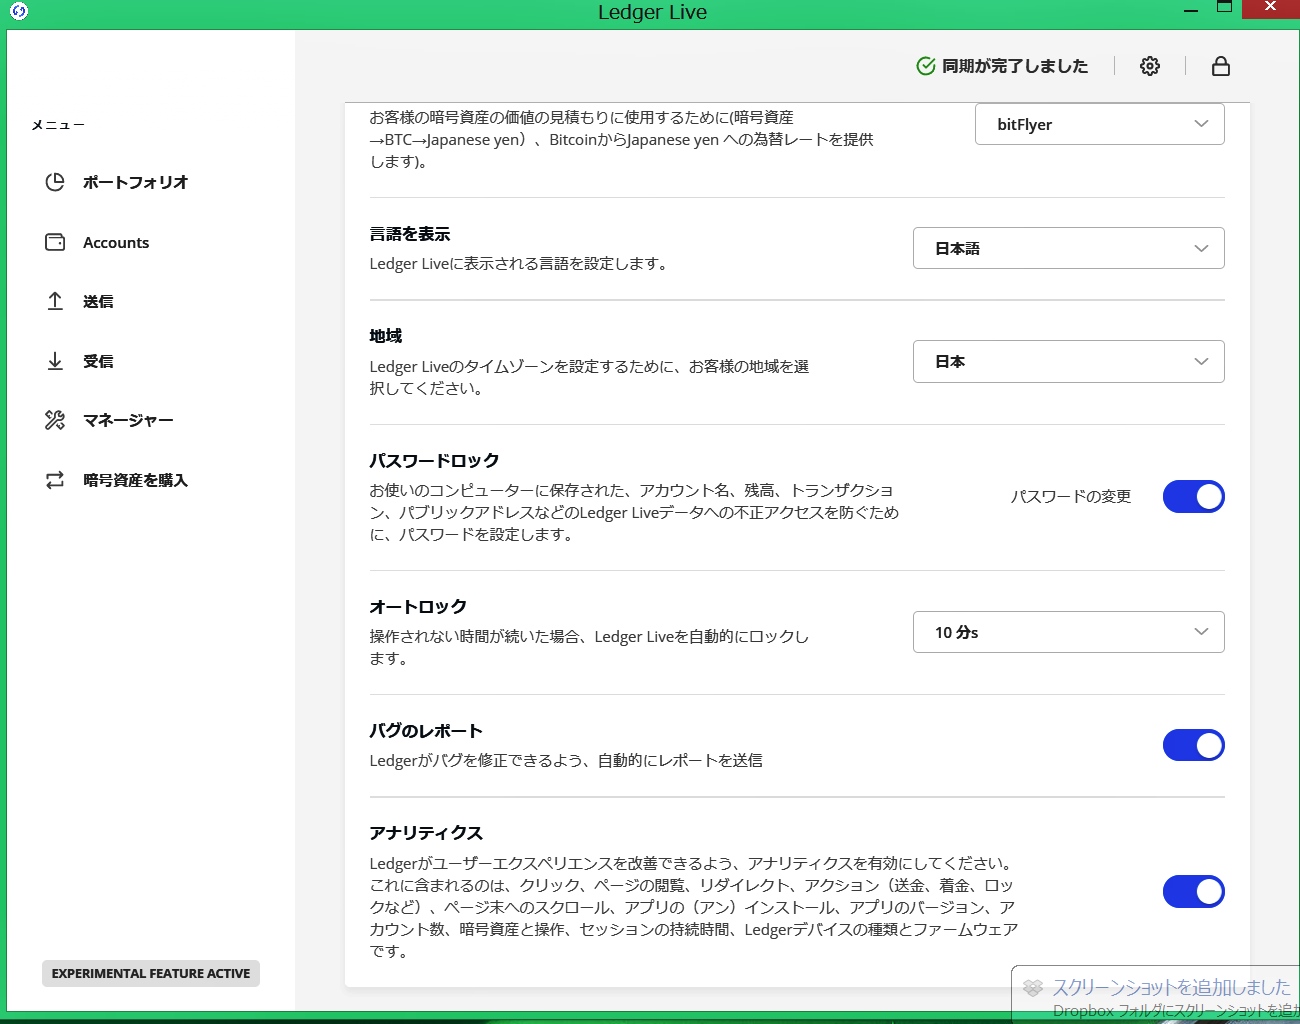The width and height of the screenshot is (1300, 1024).
Task: Click the Ledger Live logo in title bar
Action: 18,11
